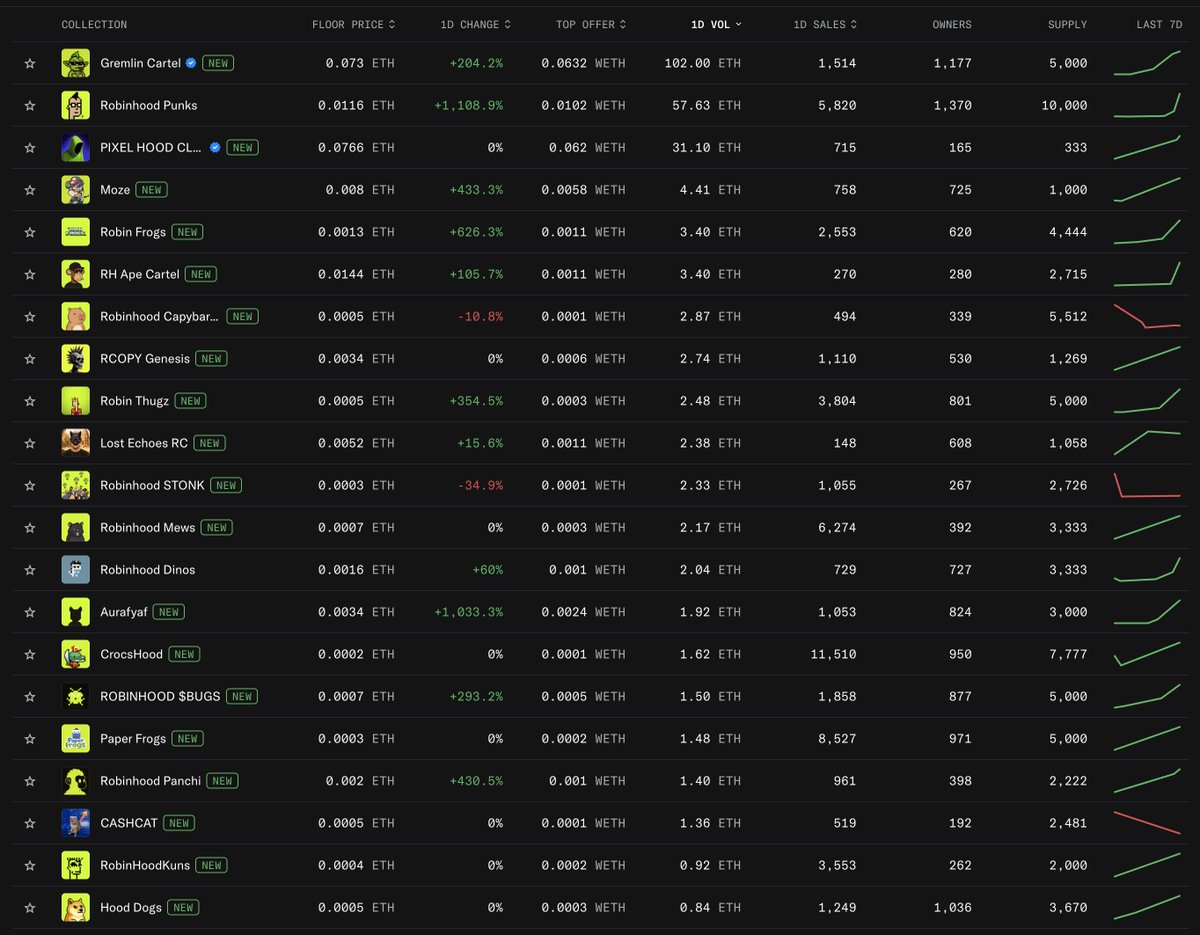Click Robinhood Punks +1,108.9% change value

(468, 105)
